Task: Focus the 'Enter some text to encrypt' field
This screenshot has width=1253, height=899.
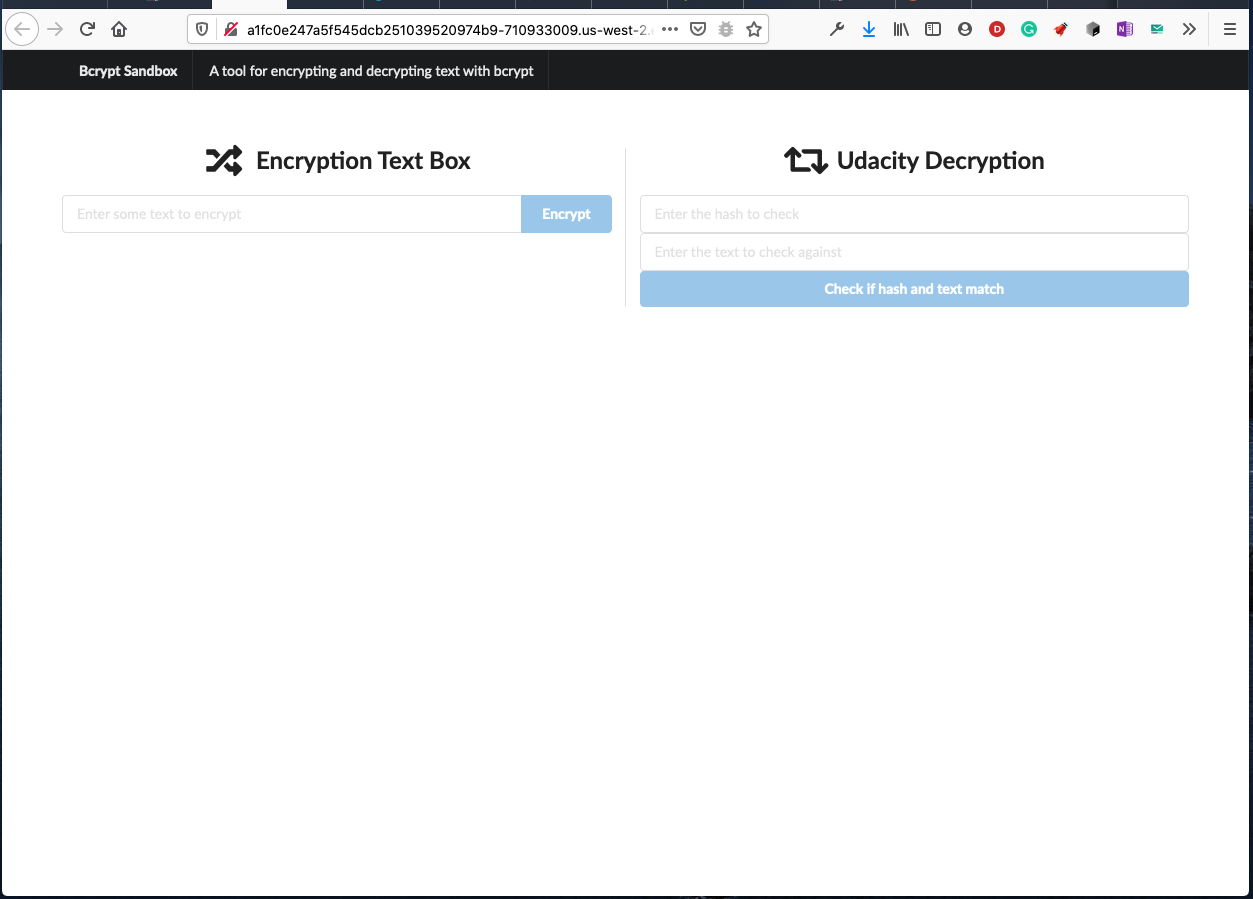Action: tap(292, 214)
